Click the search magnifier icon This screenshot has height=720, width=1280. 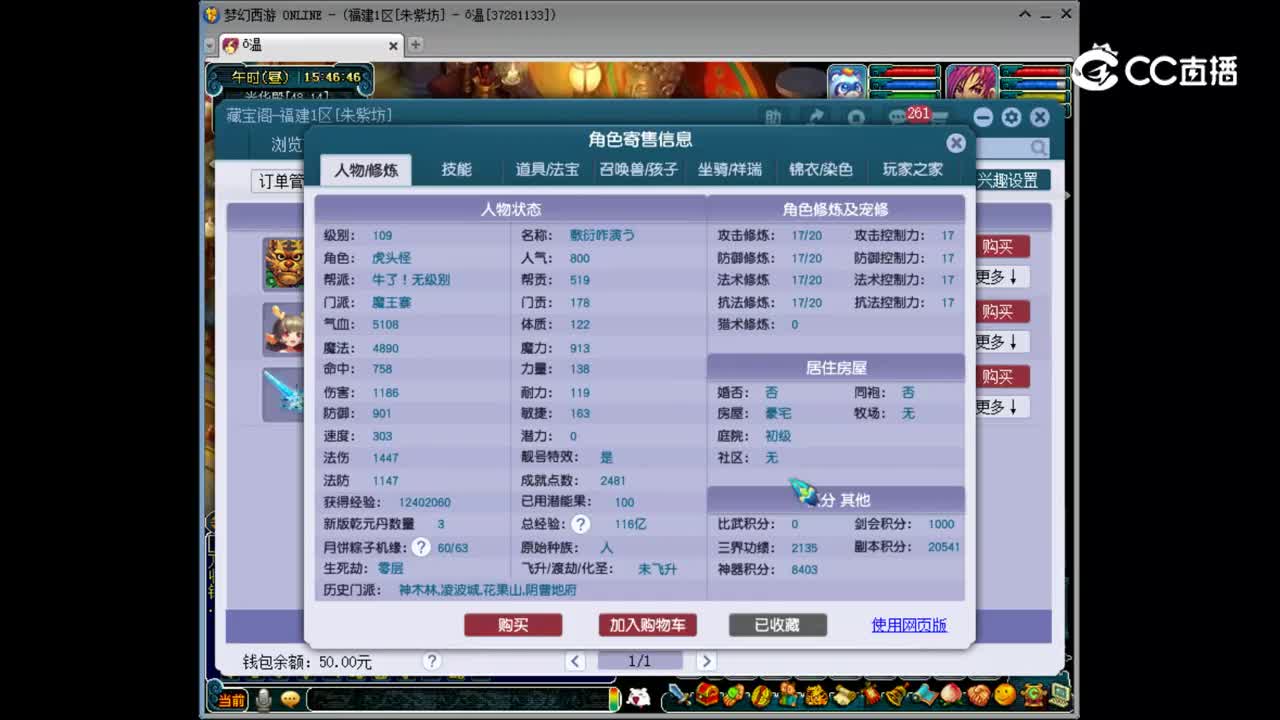point(1039,148)
